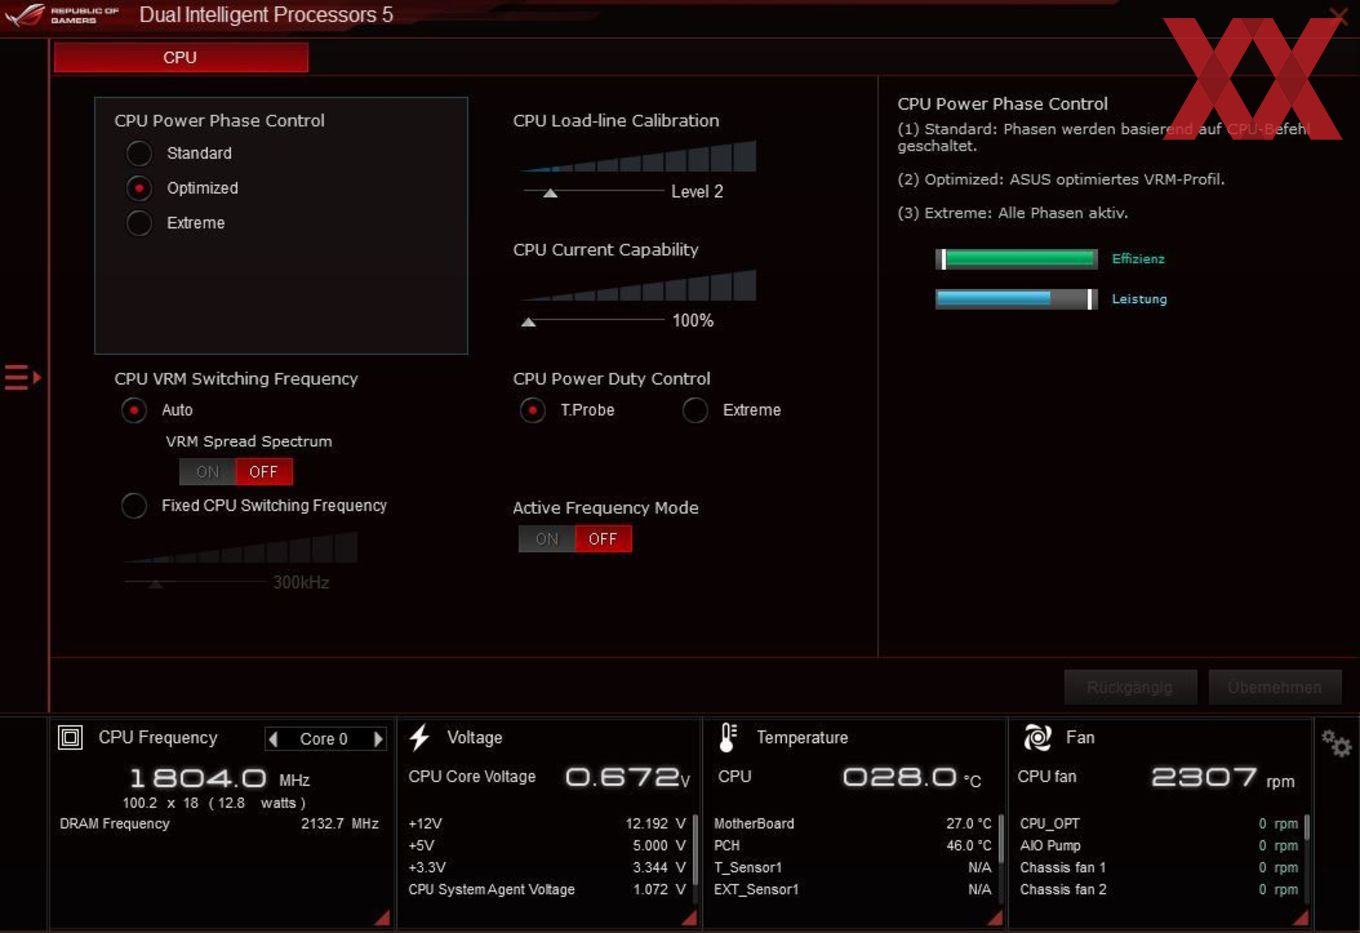Click the Chassis fan 1 row
This screenshot has height=933, width=1360.
[1159, 868]
